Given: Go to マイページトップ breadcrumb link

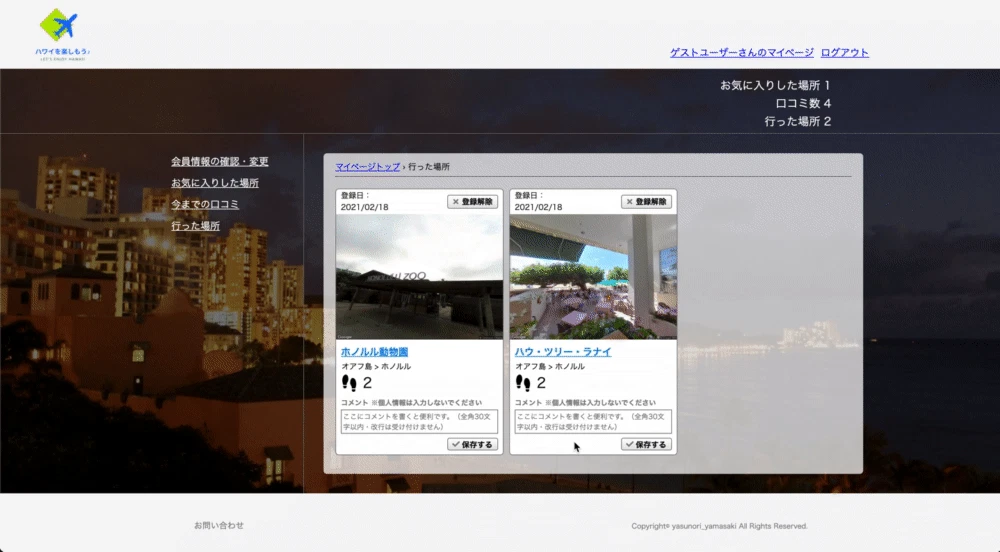Looking at the screenshot, I should click(367, 166).
